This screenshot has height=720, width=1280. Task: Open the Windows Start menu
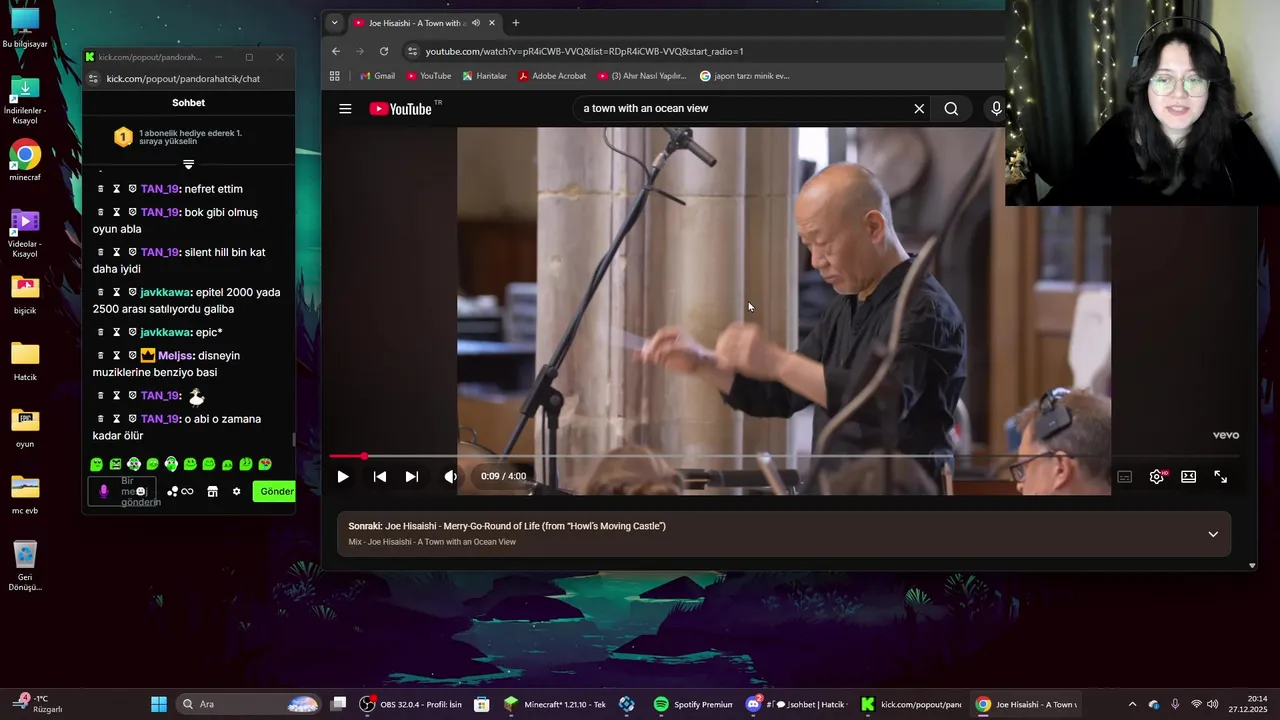pos(159,704)
